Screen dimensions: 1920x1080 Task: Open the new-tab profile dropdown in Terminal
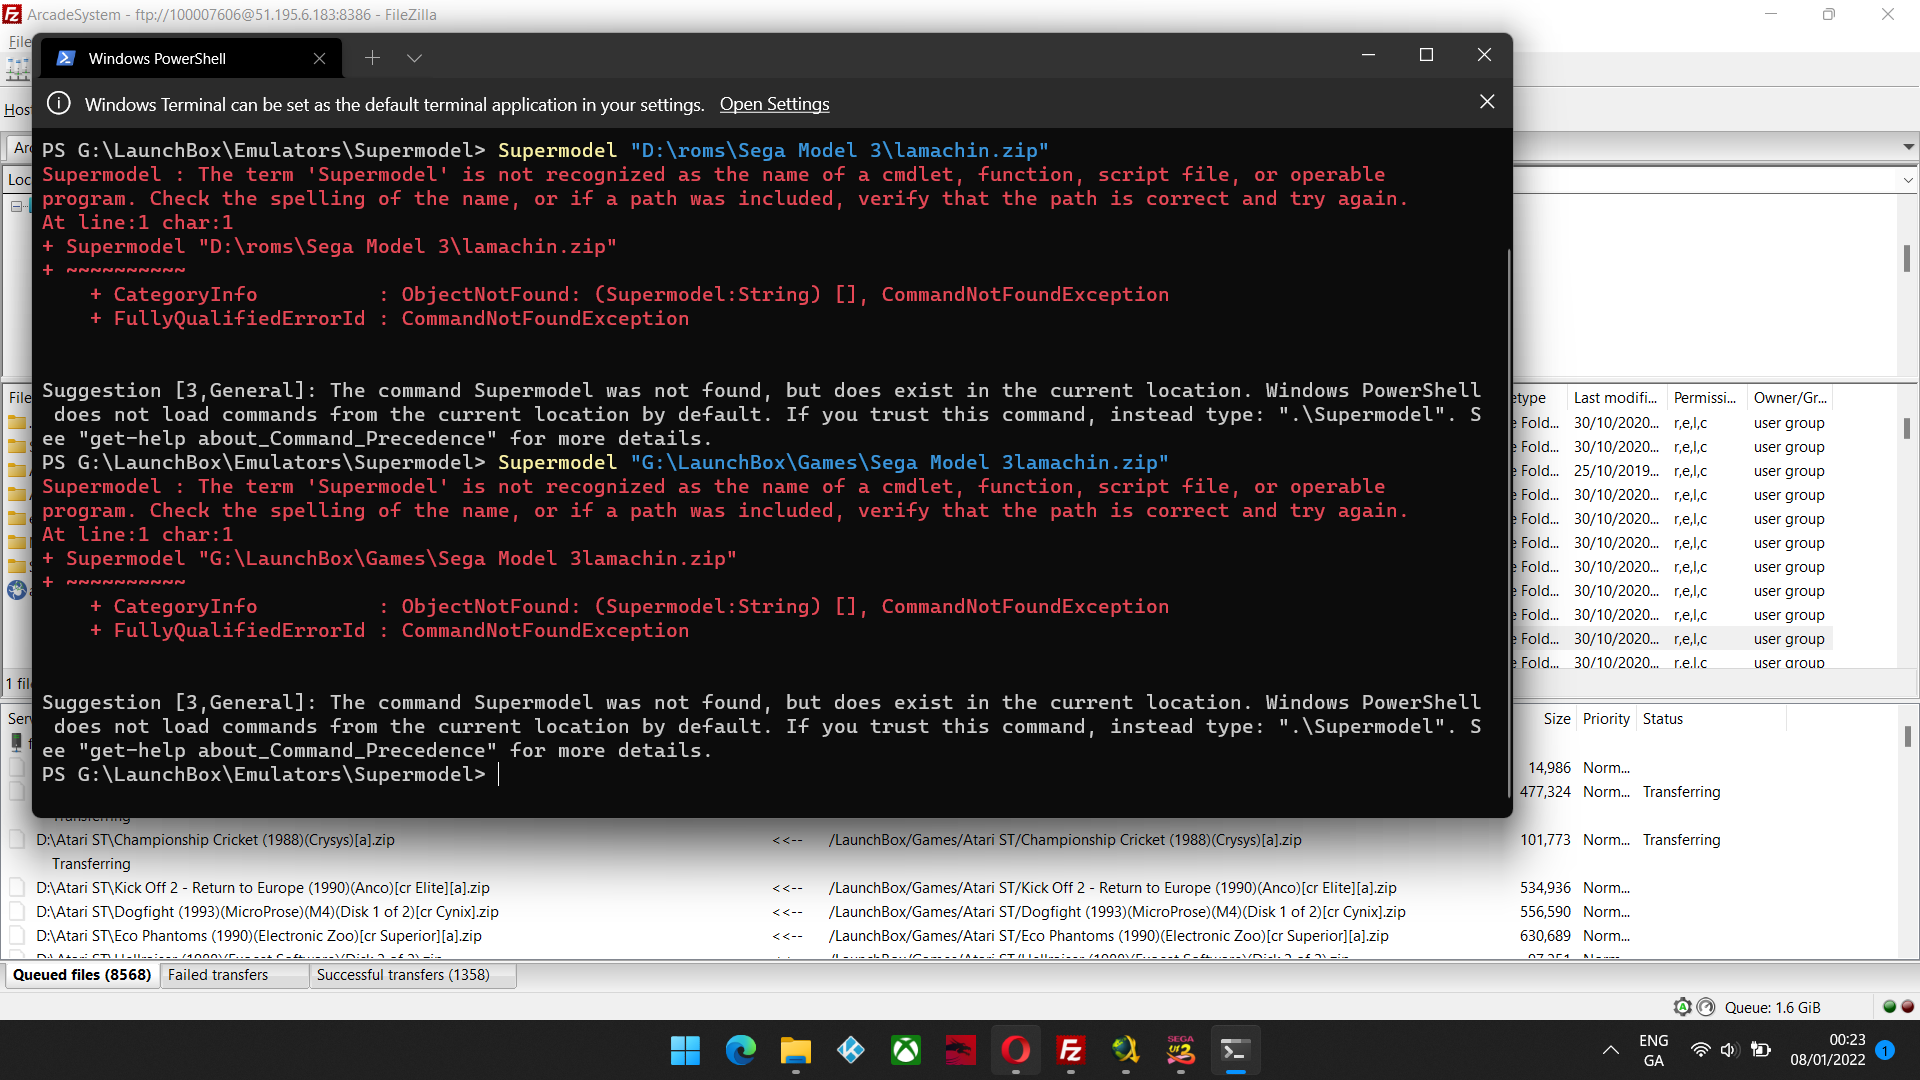pyautogui.click(x=414, y=58)
